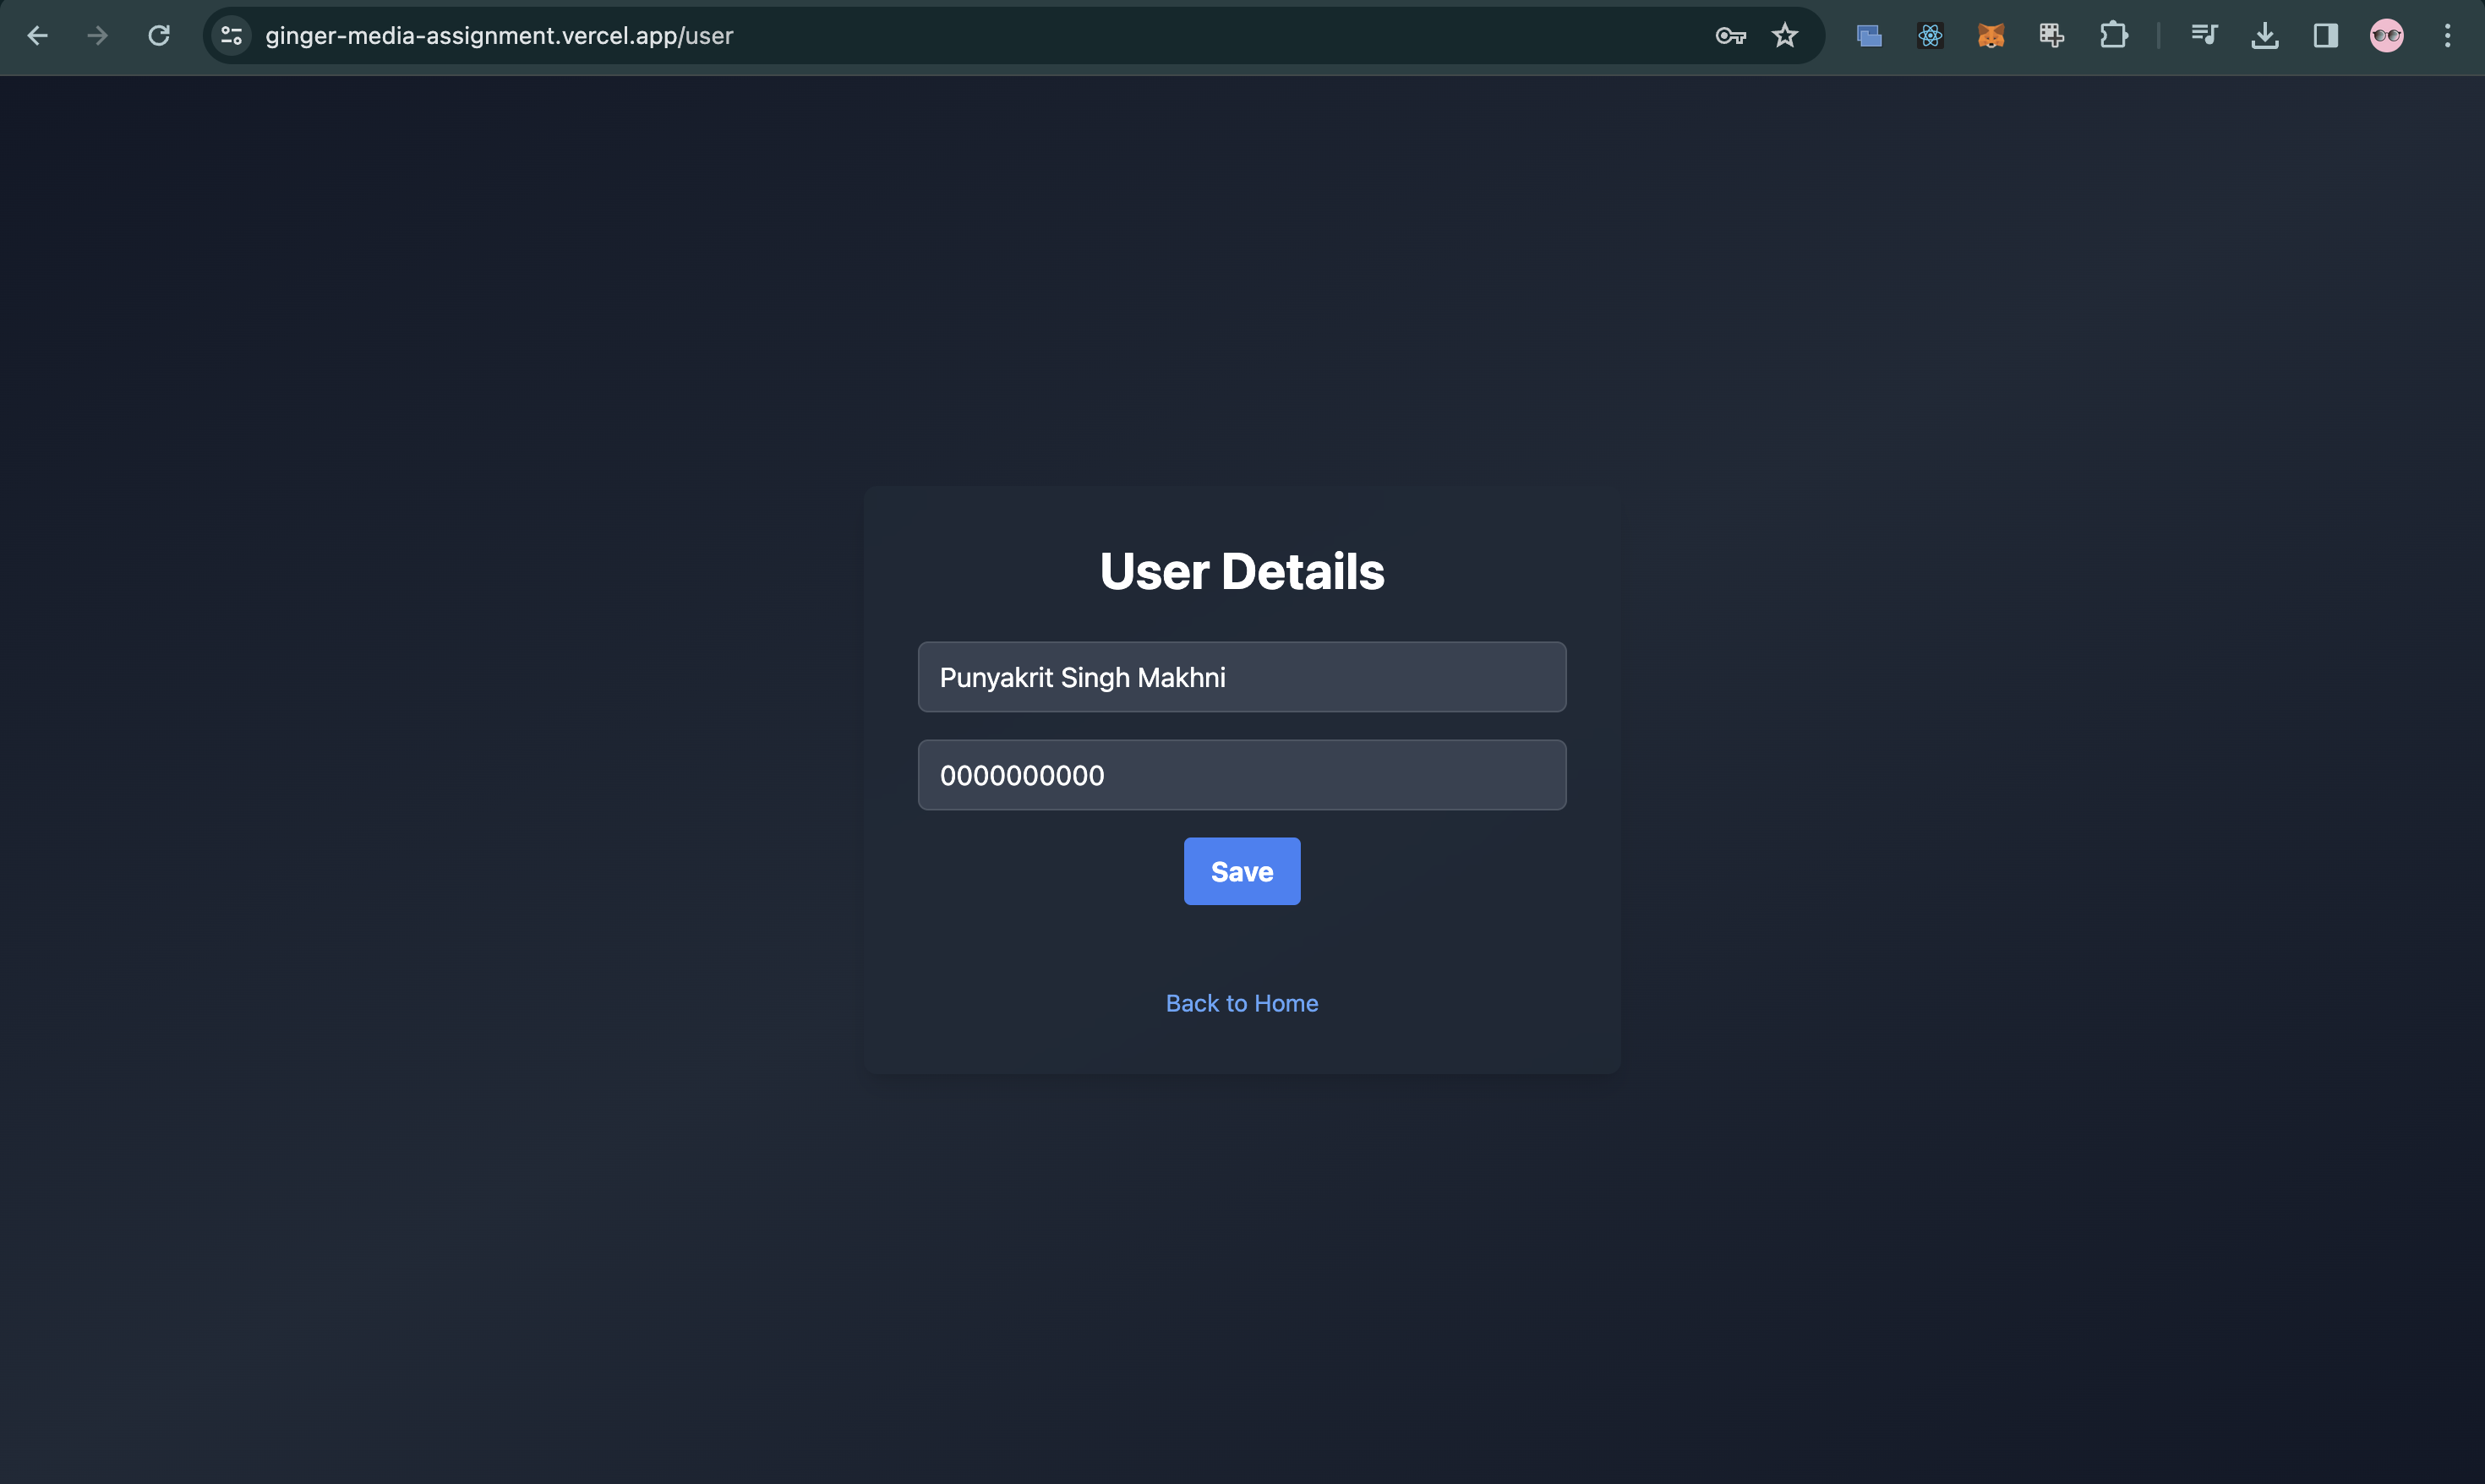2485x1484 pixels.
Task: Click the grid-plus extension icon
Action: [x=2052, y=36]
